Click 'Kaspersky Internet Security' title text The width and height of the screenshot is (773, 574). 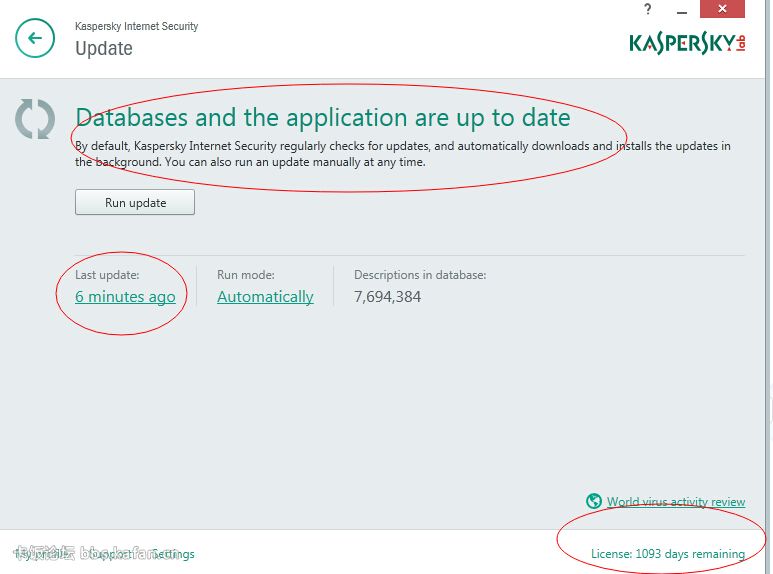click(137, 26)
